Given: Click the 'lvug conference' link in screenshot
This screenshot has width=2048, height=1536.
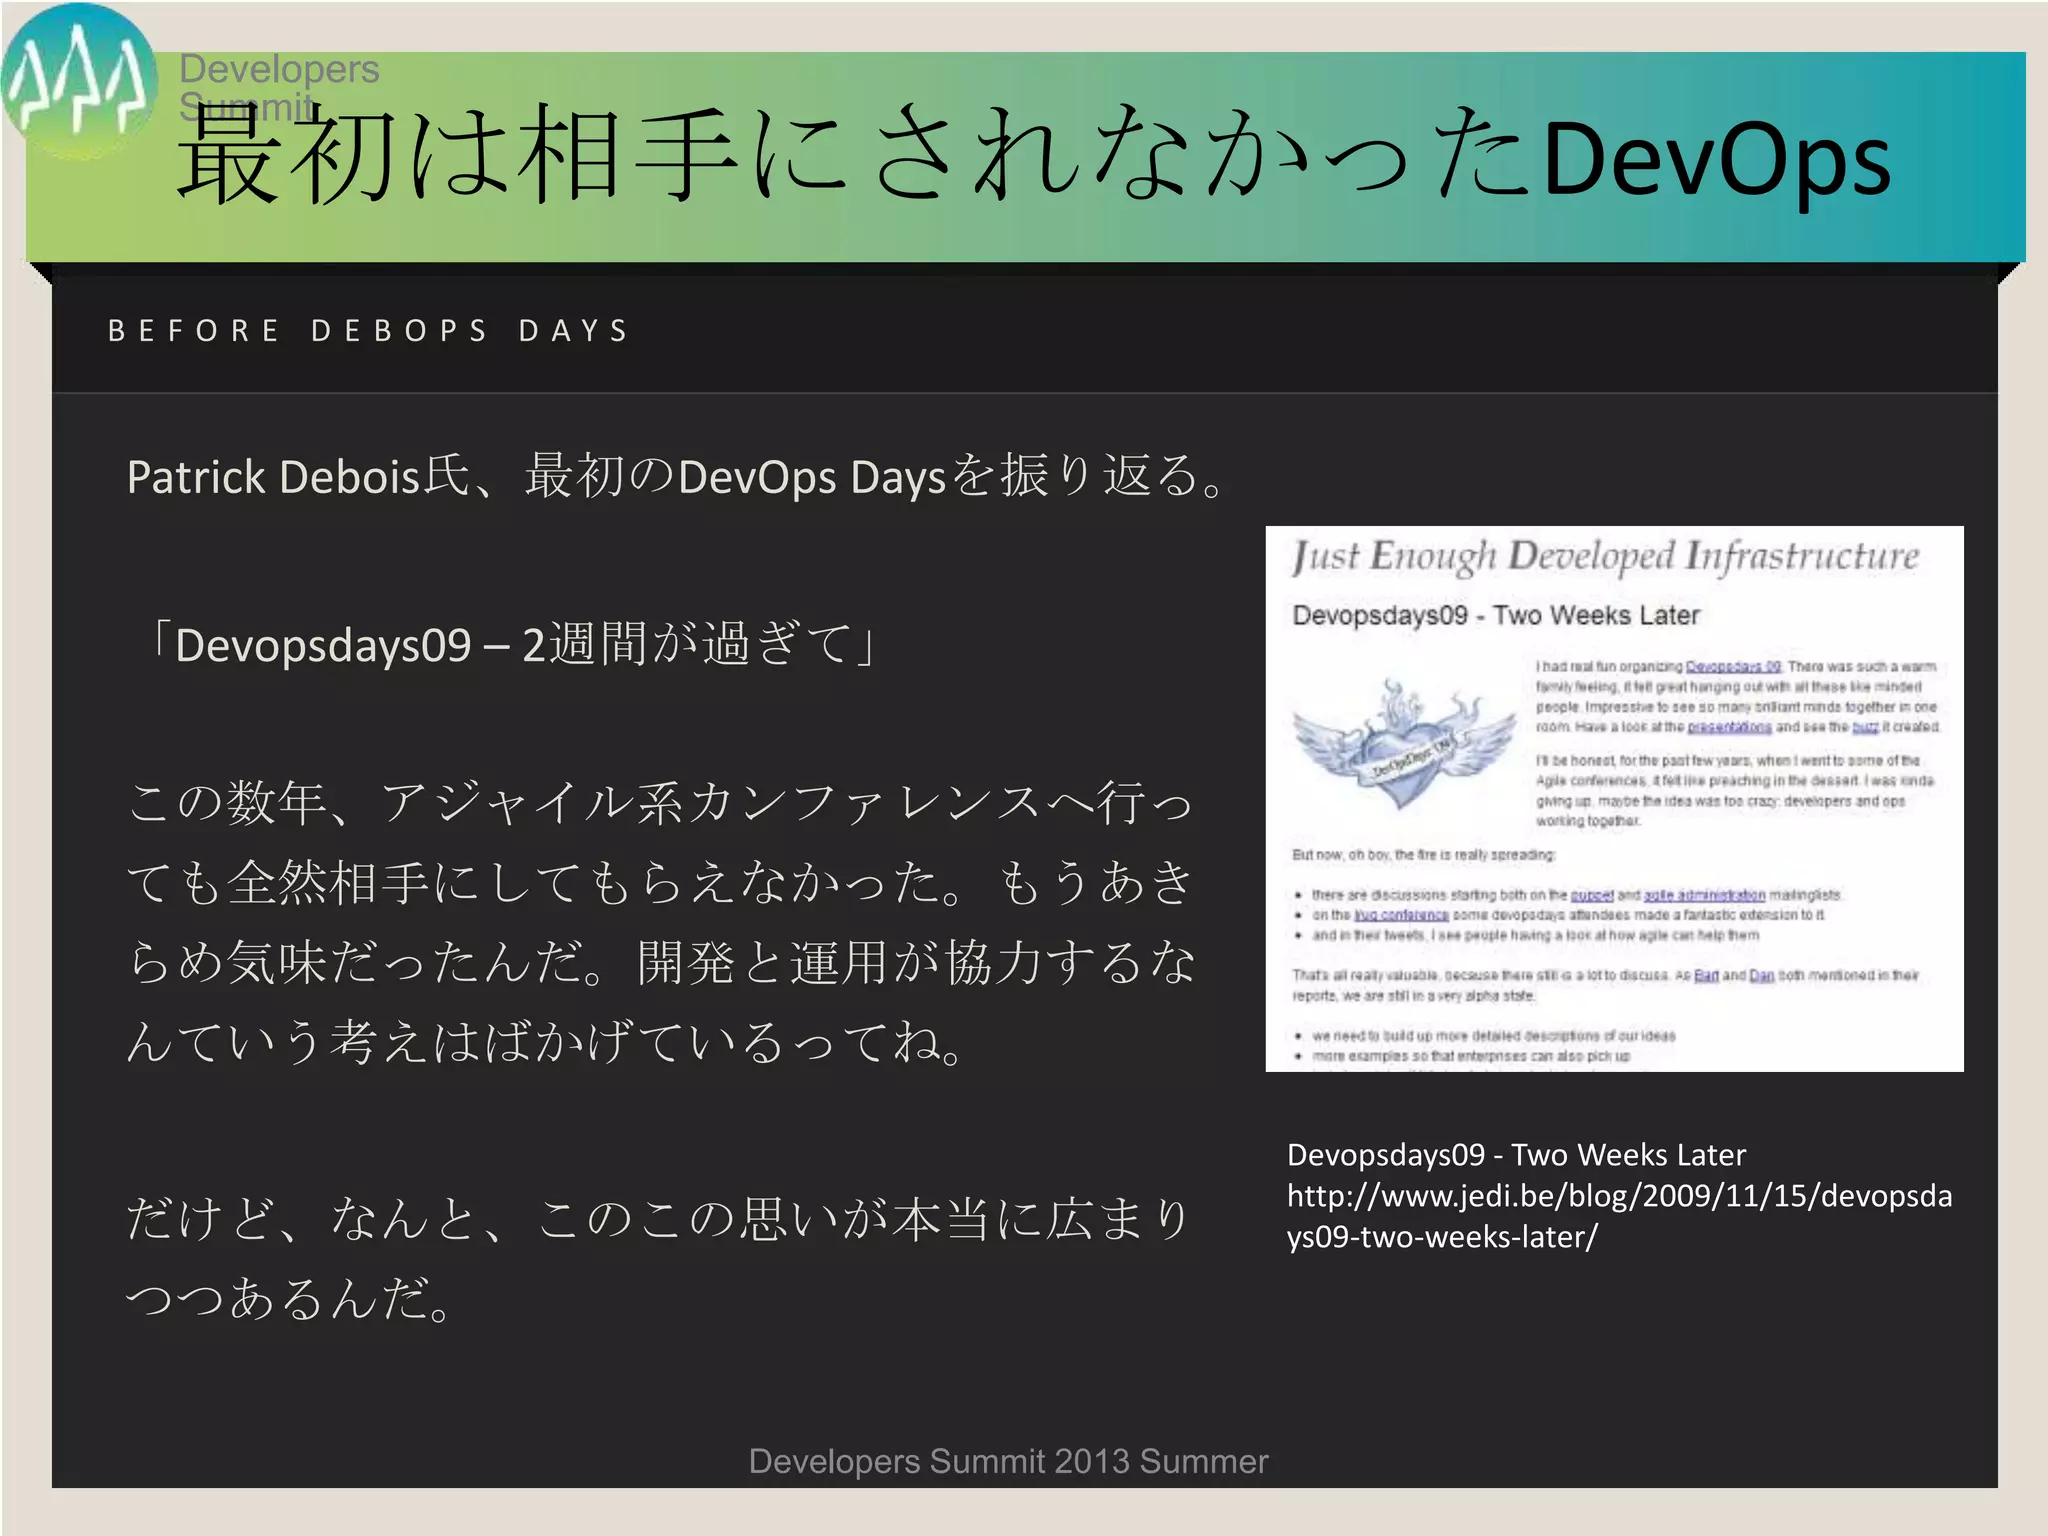Looking at the screenshot, I should coord(1401,915).
